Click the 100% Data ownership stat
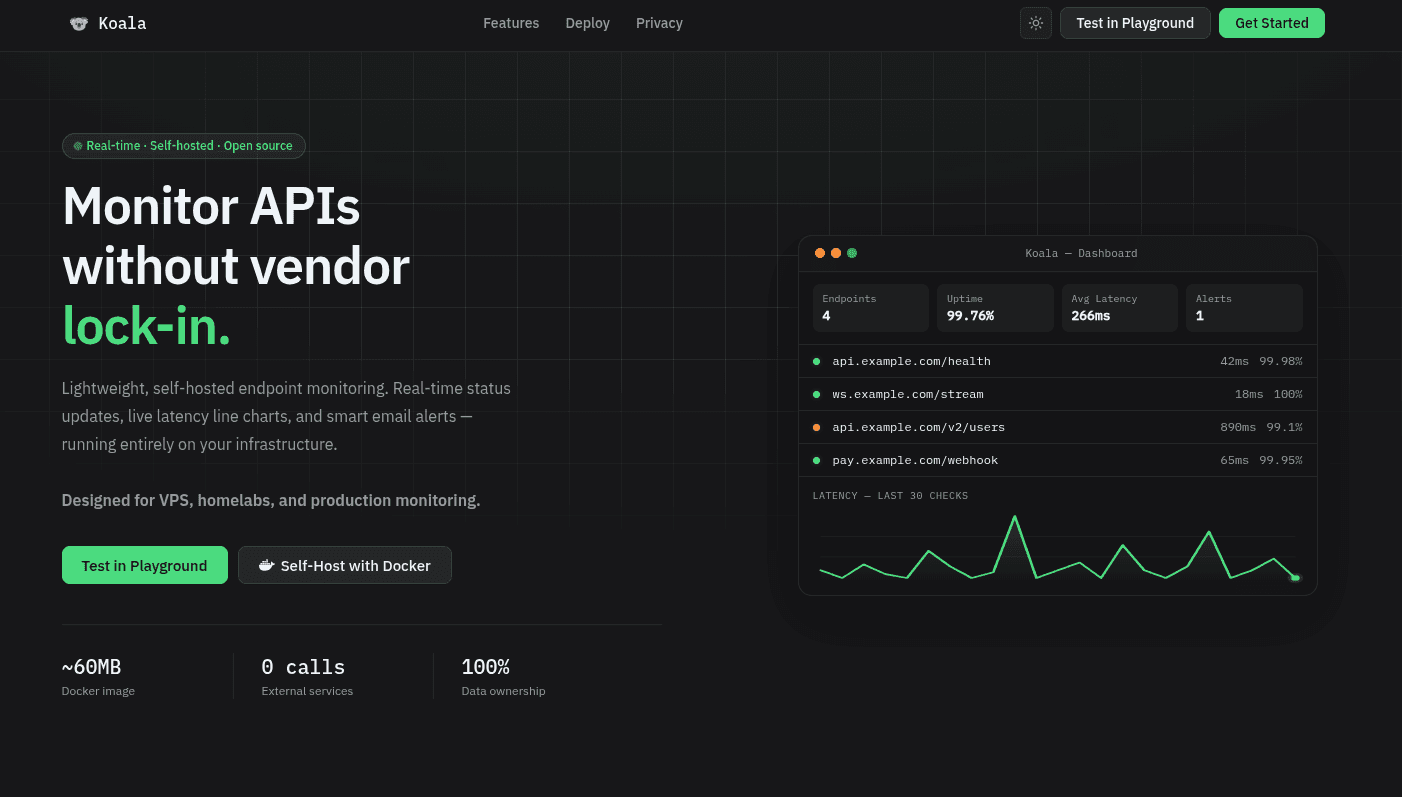Viewport: 1402px width, 797px height. point(503,676)
